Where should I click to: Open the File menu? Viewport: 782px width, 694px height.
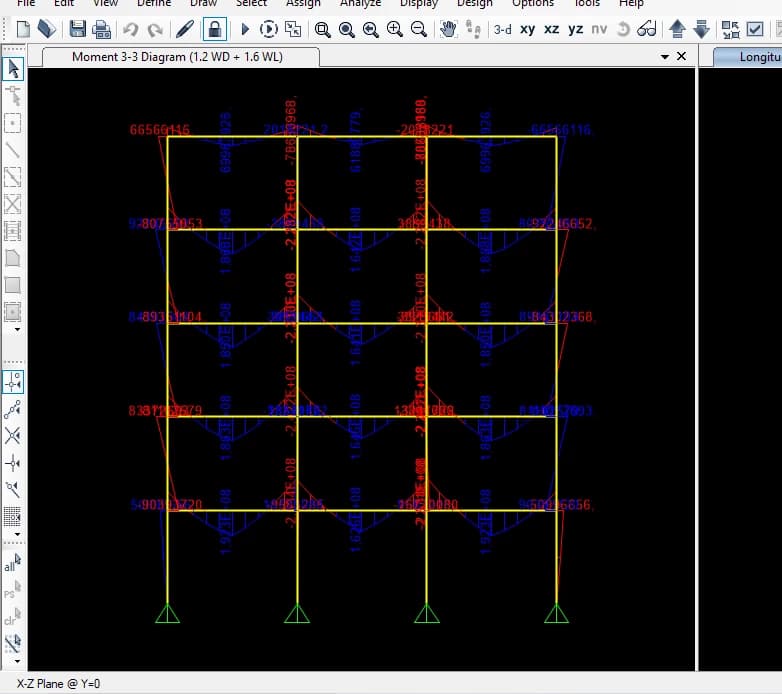(26, 3)
